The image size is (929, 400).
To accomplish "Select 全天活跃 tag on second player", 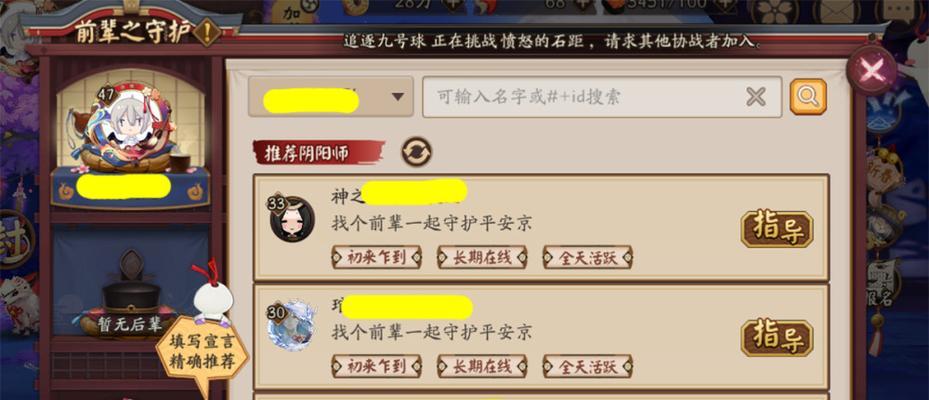I will pos(588,367).
